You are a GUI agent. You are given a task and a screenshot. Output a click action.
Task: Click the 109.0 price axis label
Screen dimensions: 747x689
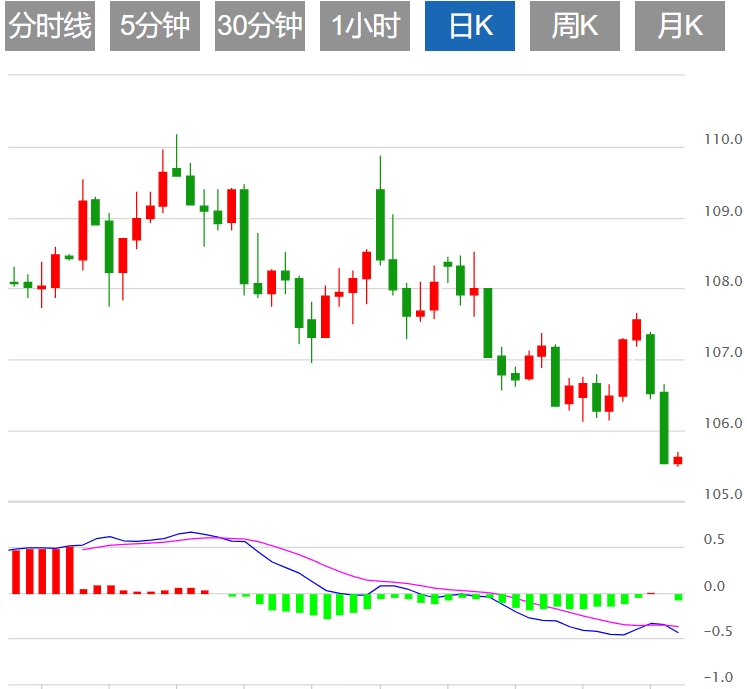(723, 211)
